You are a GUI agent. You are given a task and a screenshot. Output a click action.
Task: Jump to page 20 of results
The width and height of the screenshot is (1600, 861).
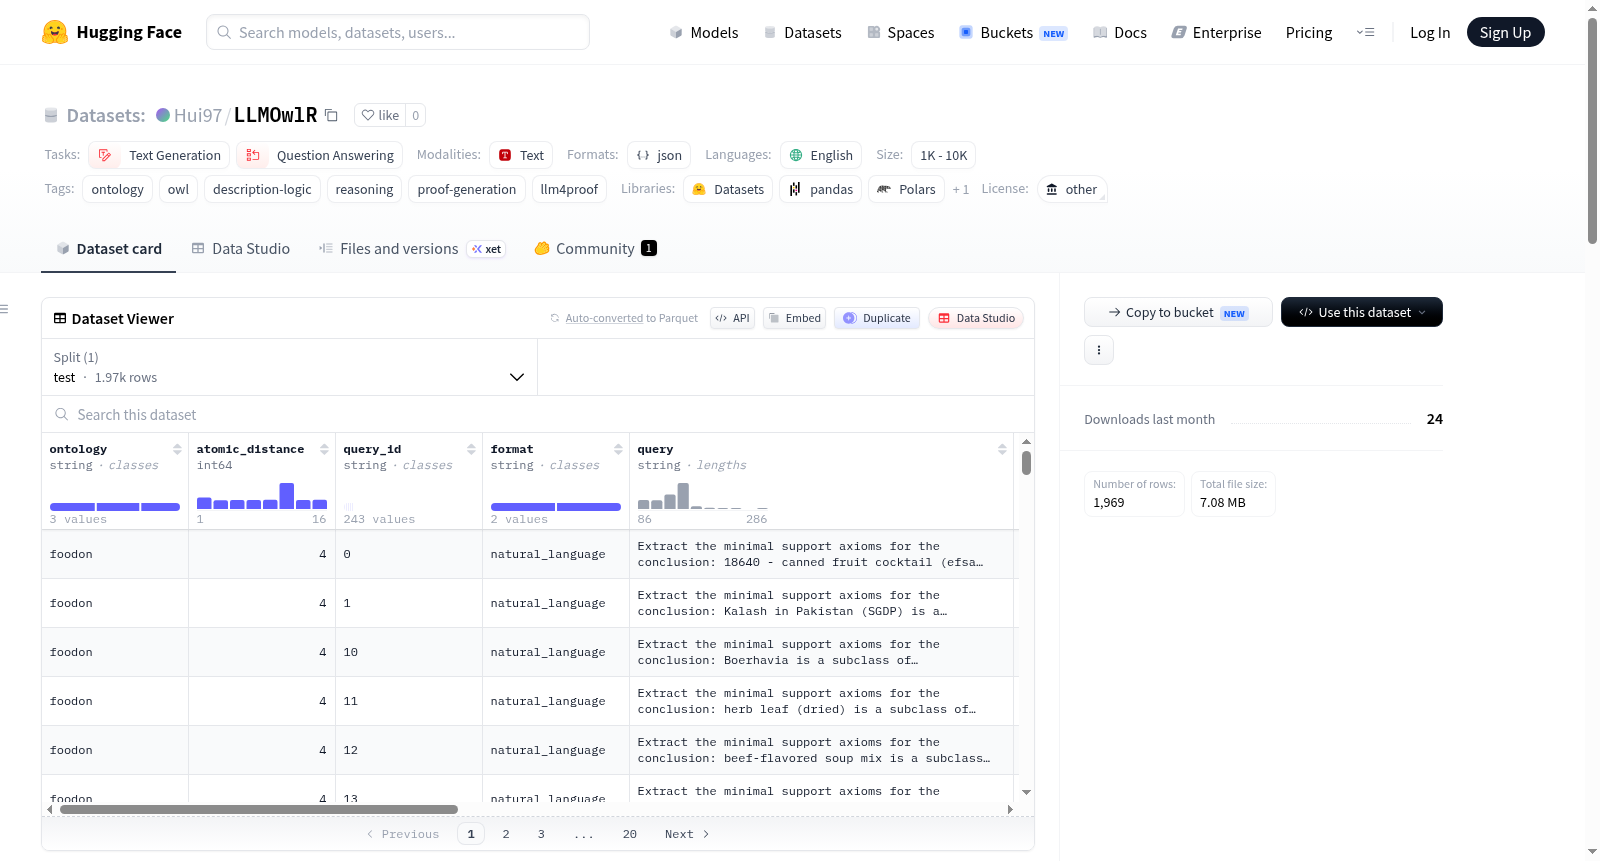pos(630,834)
